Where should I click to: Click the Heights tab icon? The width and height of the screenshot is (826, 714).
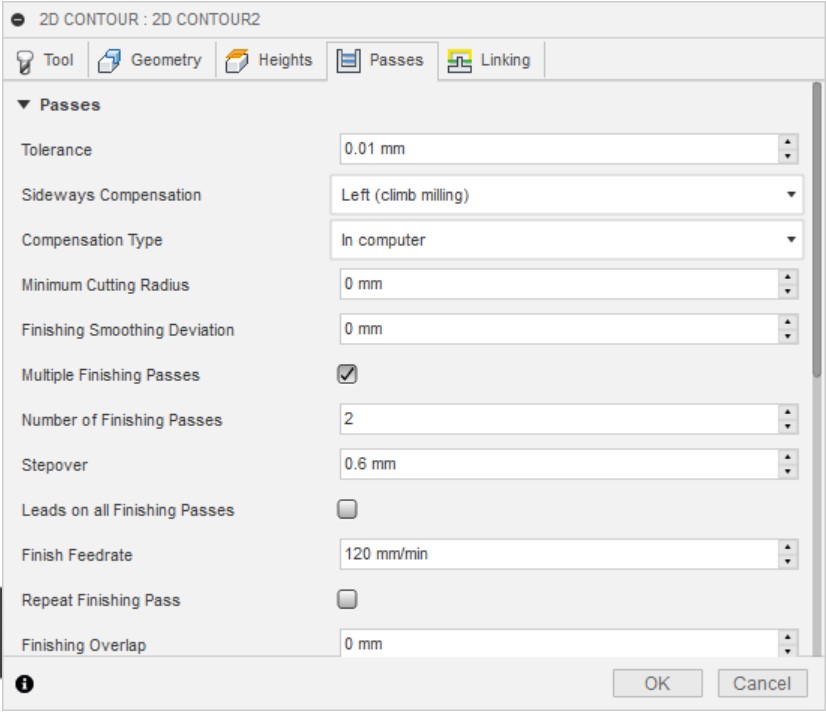point(235,61)
